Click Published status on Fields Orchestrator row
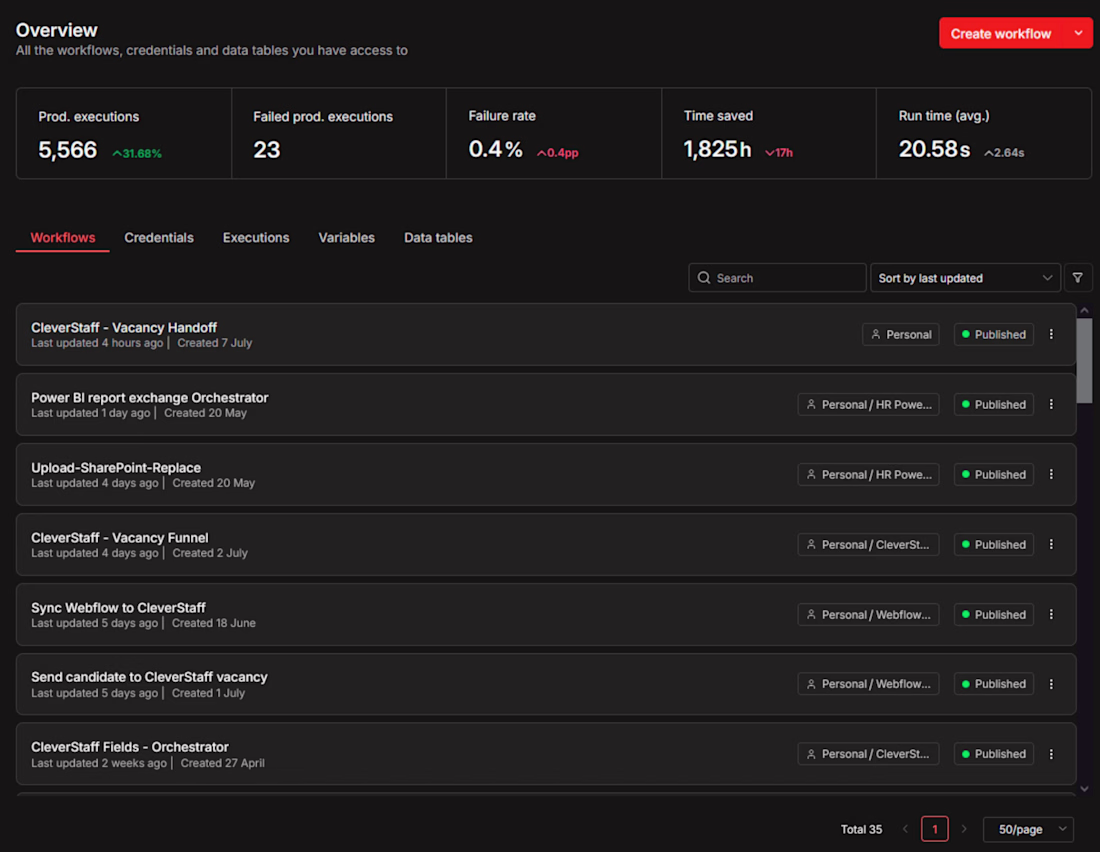This screenshot has height=852, width=1100. pos(993,754)
